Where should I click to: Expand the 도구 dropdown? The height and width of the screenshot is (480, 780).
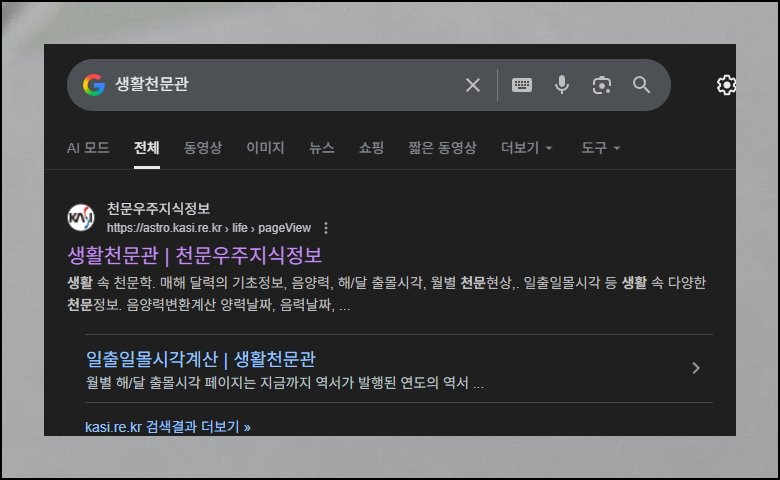601,148
